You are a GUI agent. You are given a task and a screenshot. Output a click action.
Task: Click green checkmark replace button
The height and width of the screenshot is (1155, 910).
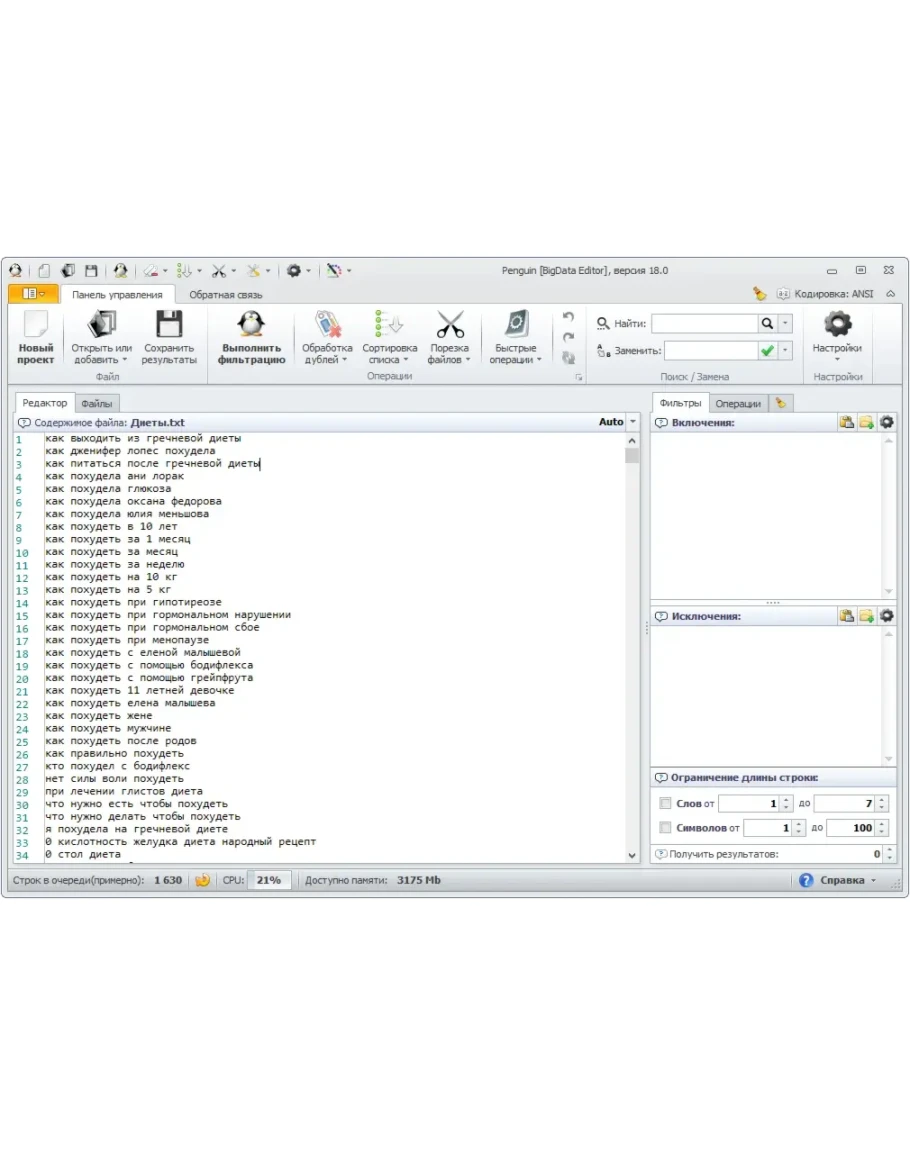pyautogui.click(x=767, y=351)
